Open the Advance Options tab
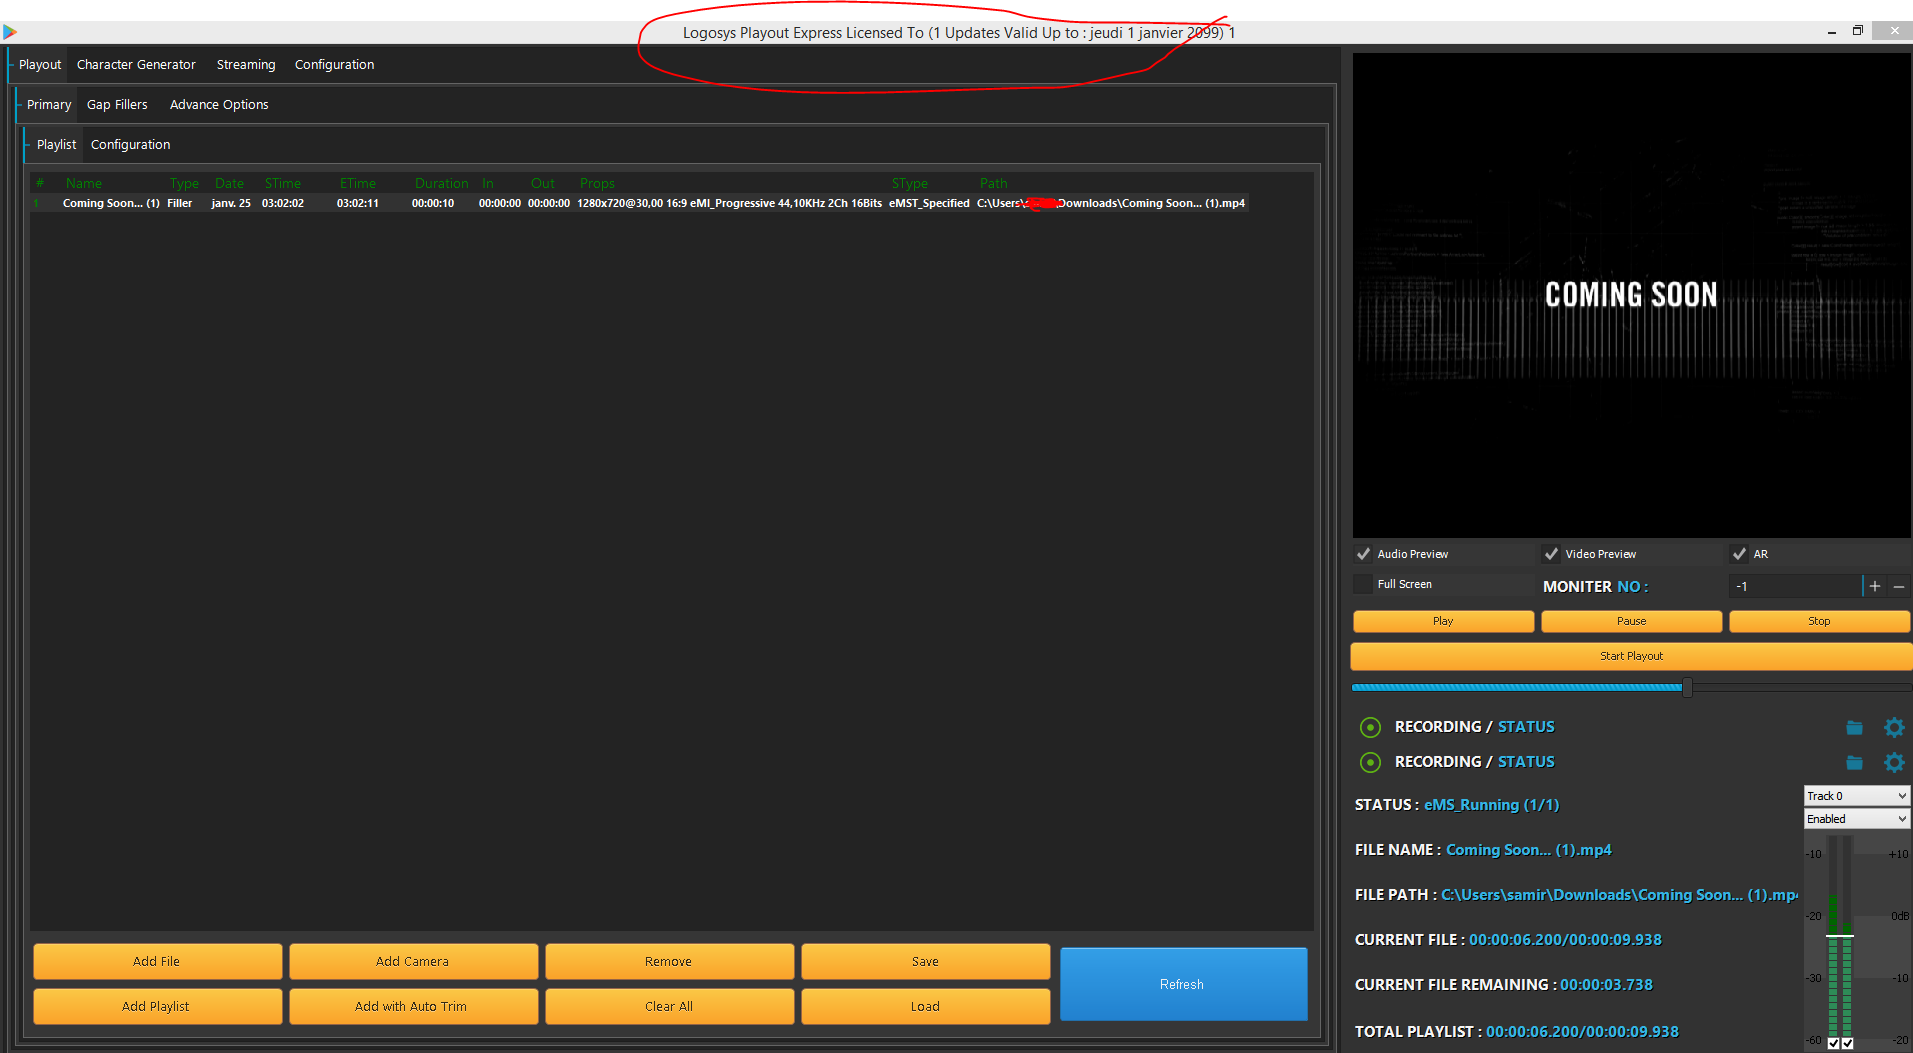1913x1053 pixels. (219, 105)
